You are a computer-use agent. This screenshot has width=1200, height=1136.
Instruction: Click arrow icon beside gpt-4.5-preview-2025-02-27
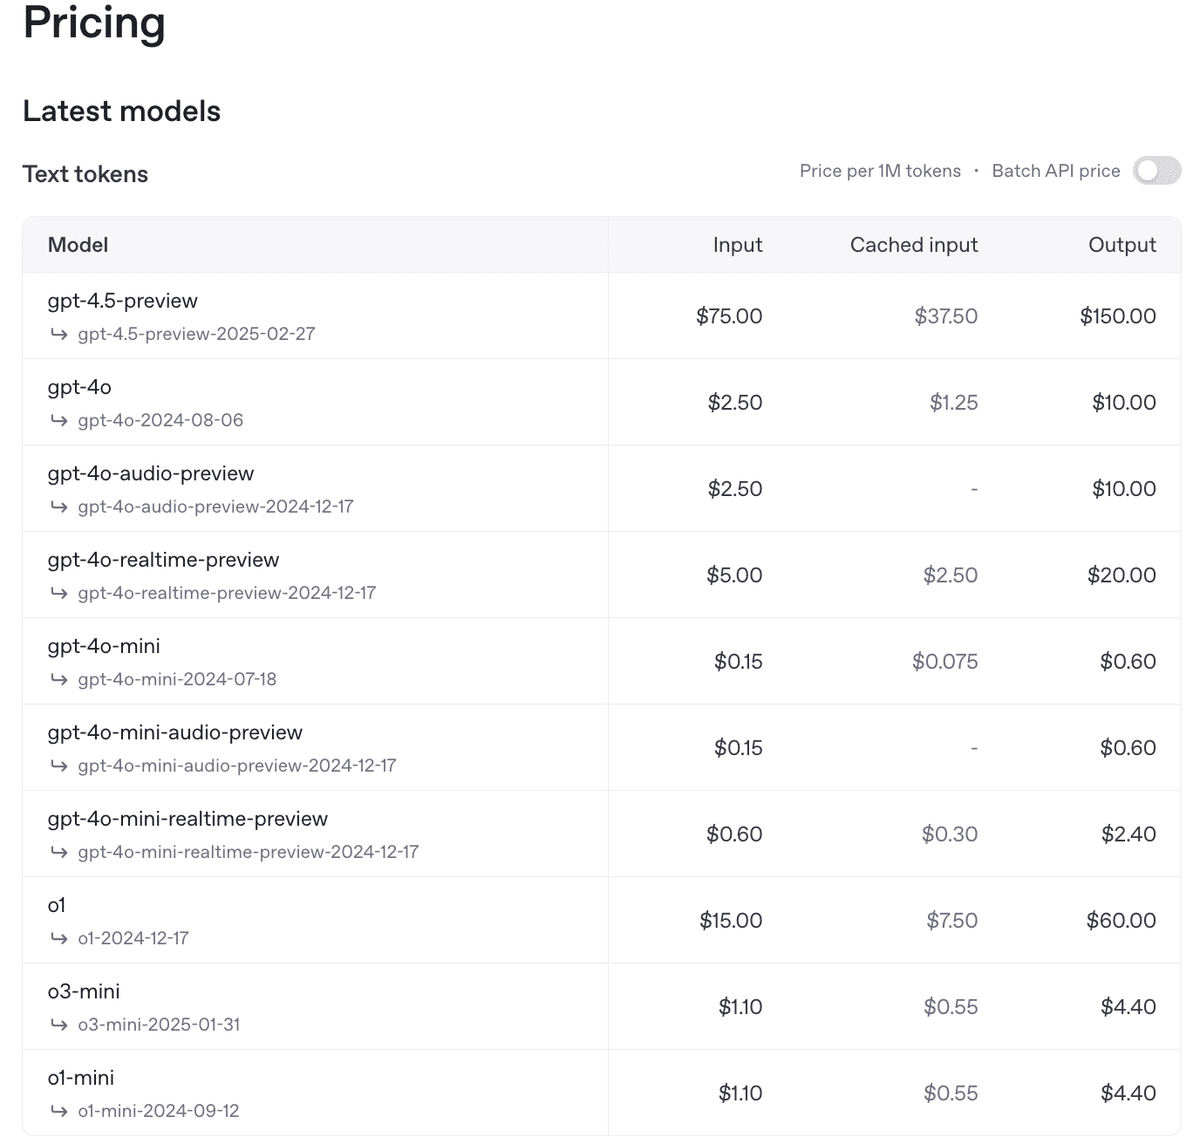pyautogui.click(x=59, y=334)
